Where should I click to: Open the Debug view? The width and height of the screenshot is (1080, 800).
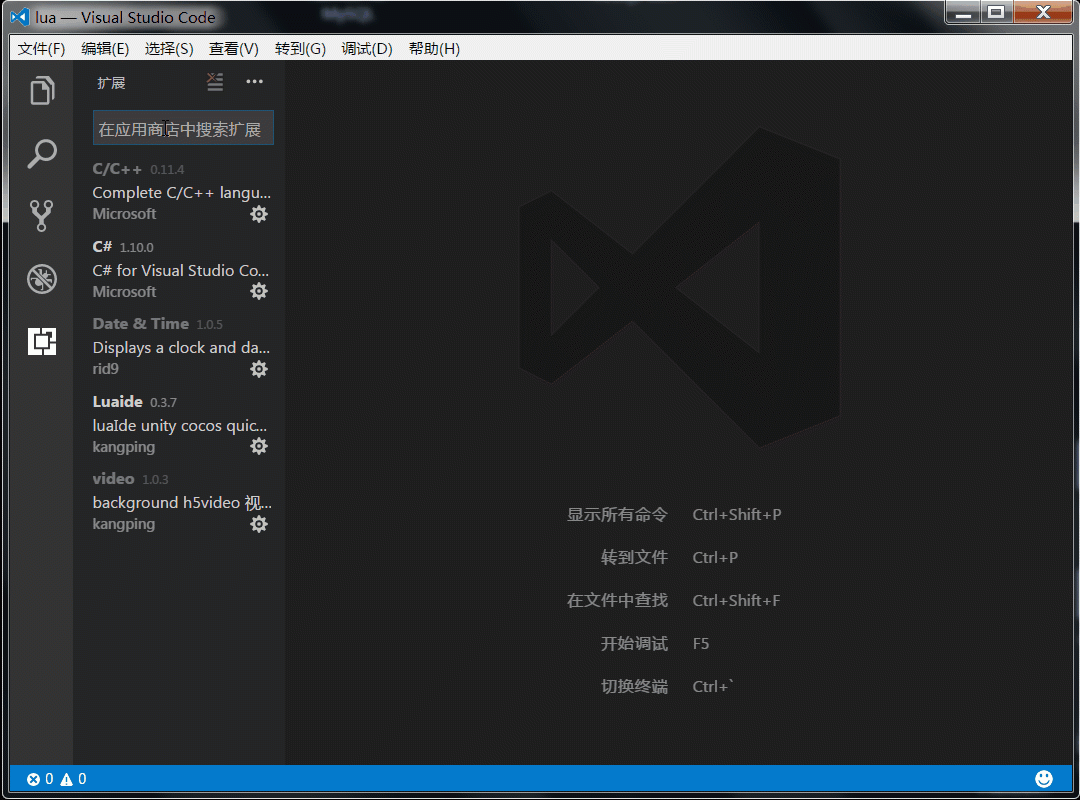(41, 278)
